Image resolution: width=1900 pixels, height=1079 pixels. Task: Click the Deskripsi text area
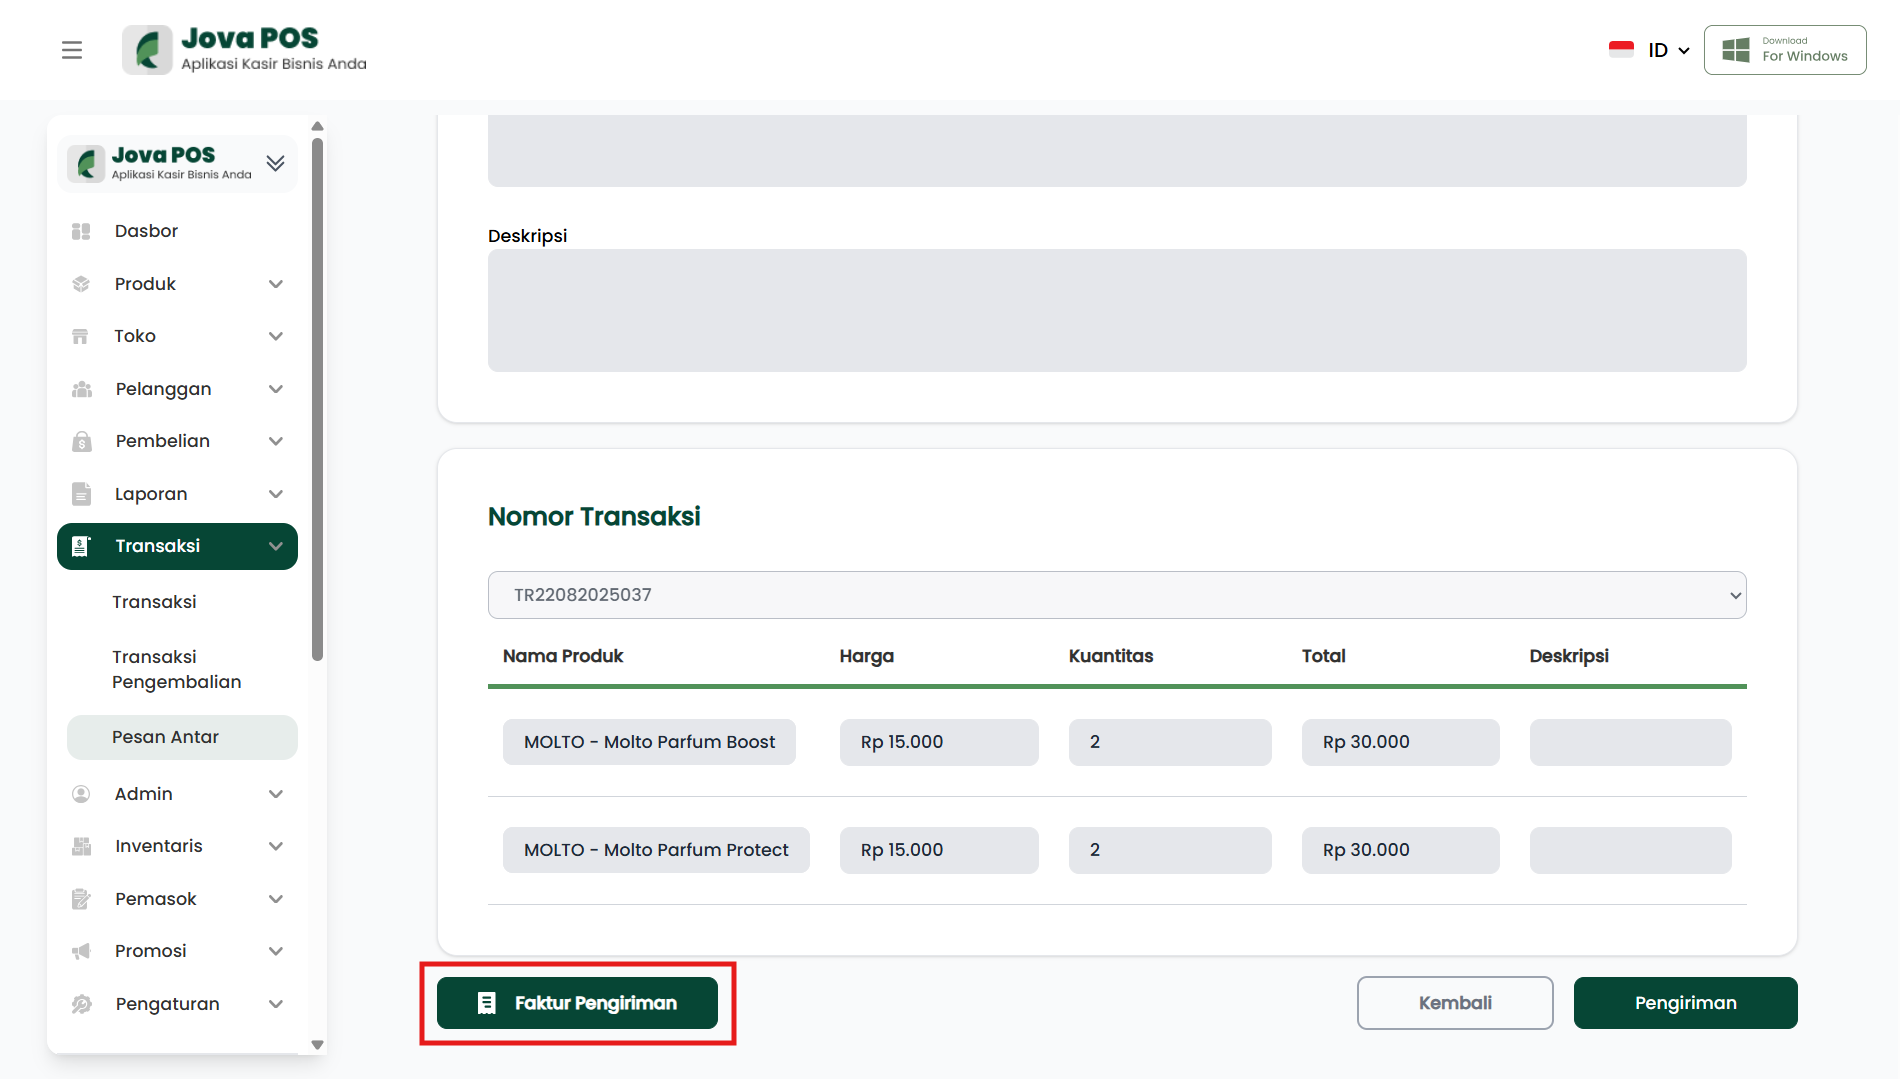pos(1116,310)
